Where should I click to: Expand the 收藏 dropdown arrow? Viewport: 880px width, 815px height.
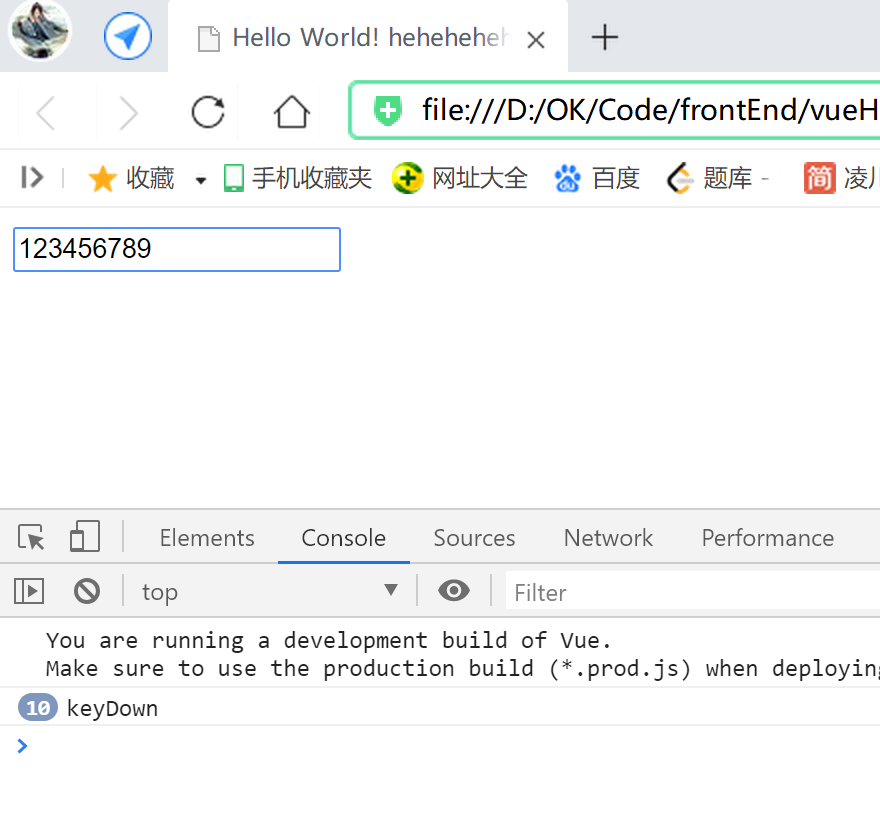coord(200,180)
